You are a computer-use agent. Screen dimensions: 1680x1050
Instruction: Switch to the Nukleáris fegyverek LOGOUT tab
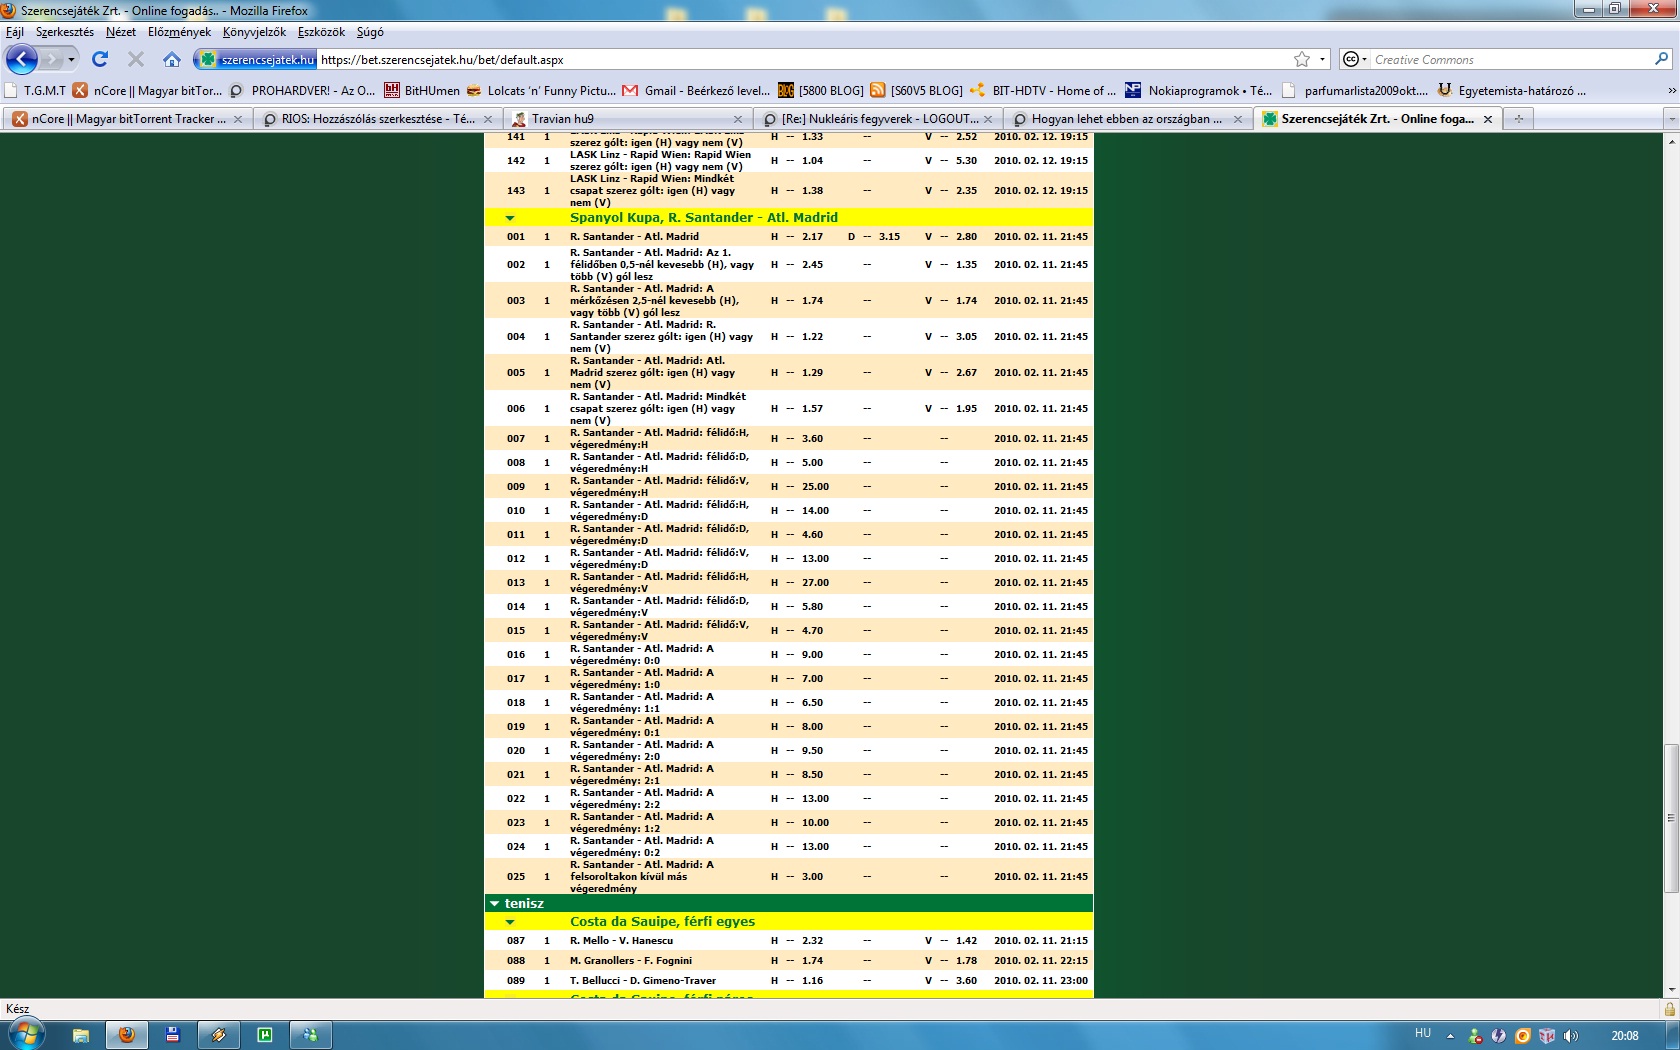click(877, 118)
